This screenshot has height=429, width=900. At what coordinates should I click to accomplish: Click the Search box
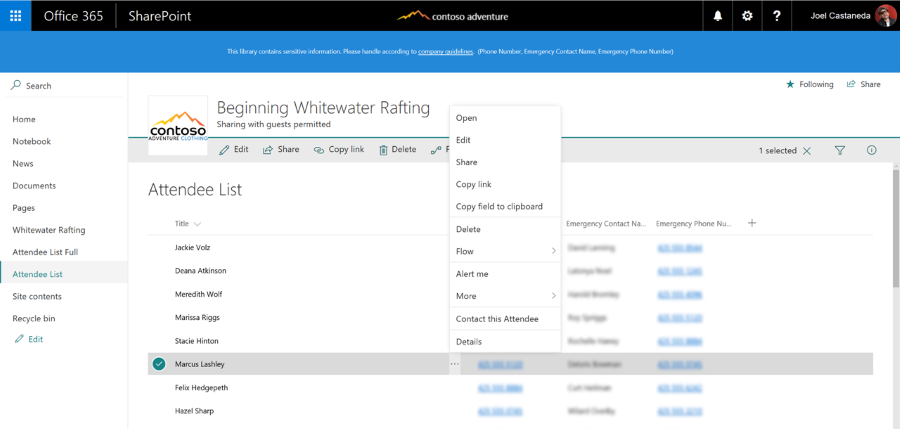tap(64, 86)
